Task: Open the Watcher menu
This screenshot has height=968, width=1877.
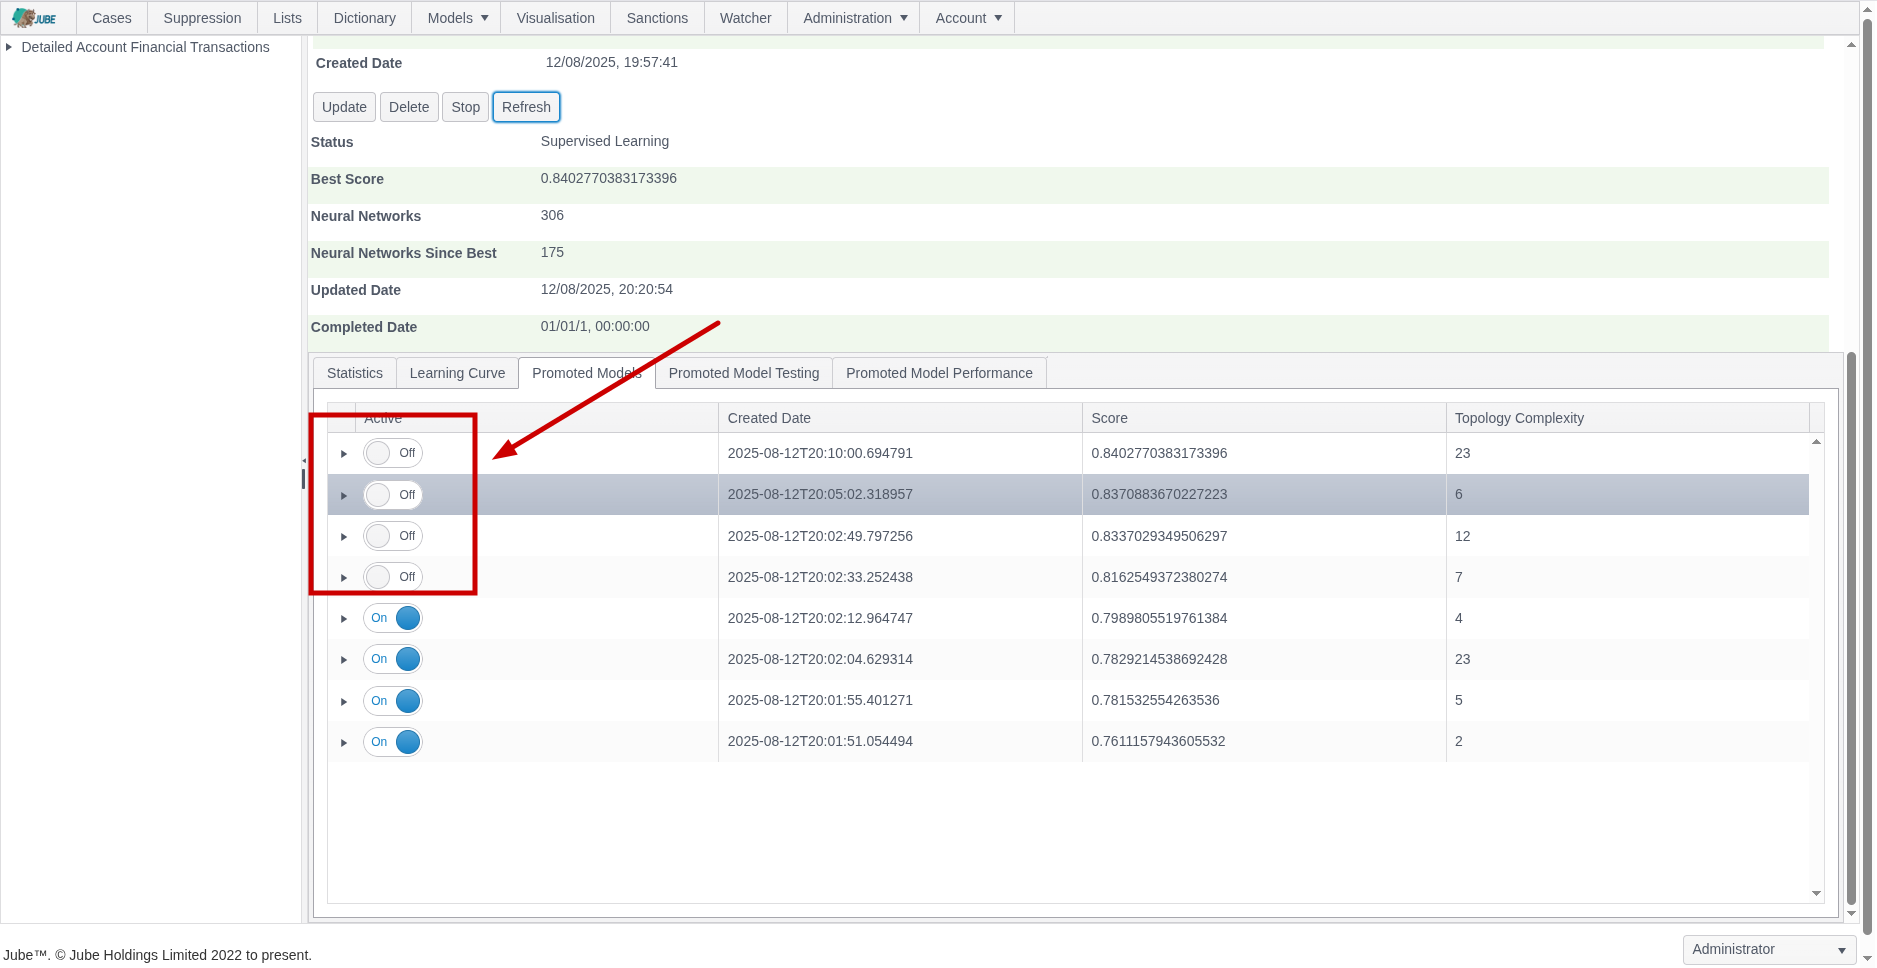Action: (745, 18)
